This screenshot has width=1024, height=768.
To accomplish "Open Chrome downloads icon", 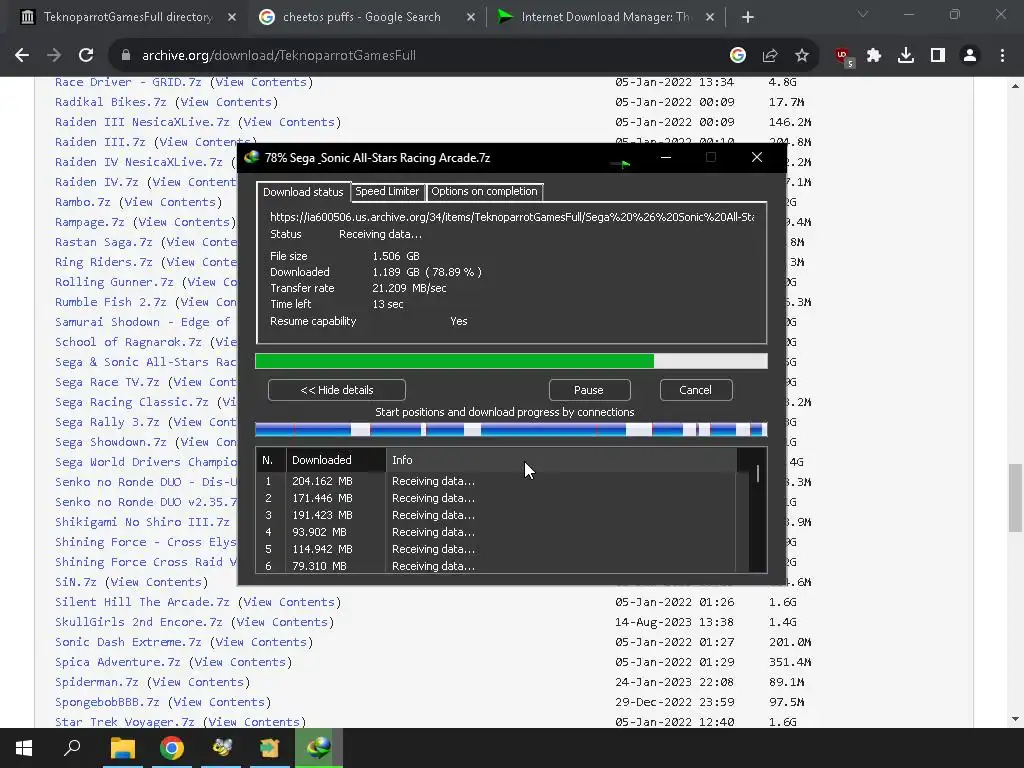I will pos(906,56).
